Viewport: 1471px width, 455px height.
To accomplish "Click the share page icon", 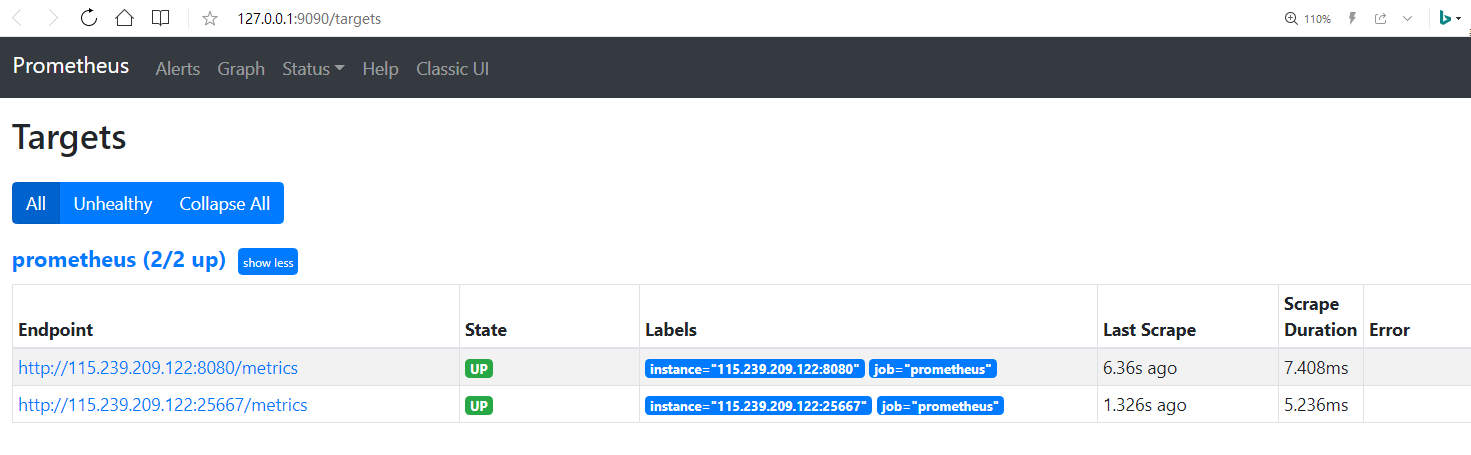I will coord(1380,19).
